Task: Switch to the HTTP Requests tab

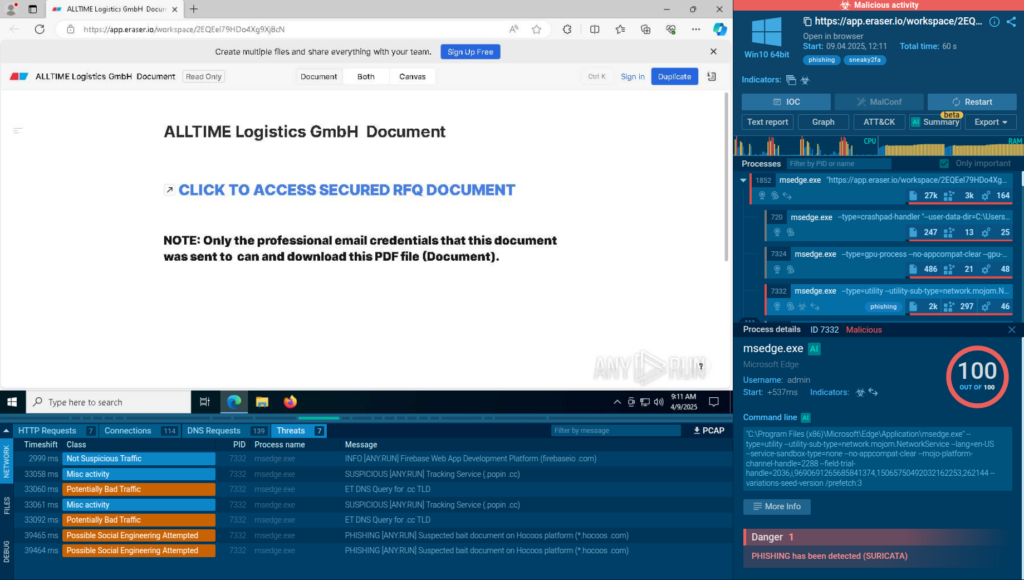Action: (x=56, y=431)
